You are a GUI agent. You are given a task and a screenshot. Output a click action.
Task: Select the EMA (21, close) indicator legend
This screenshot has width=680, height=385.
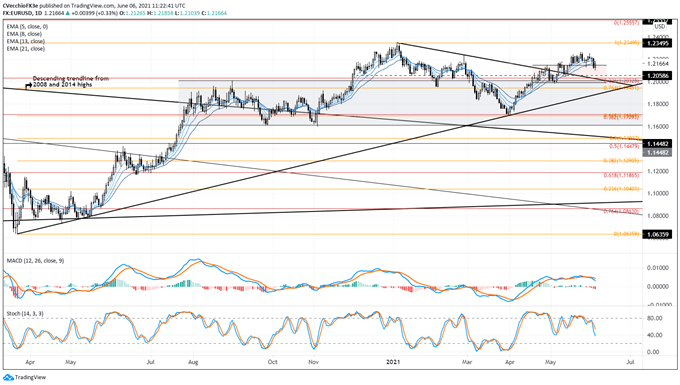(x=26, y=49)
